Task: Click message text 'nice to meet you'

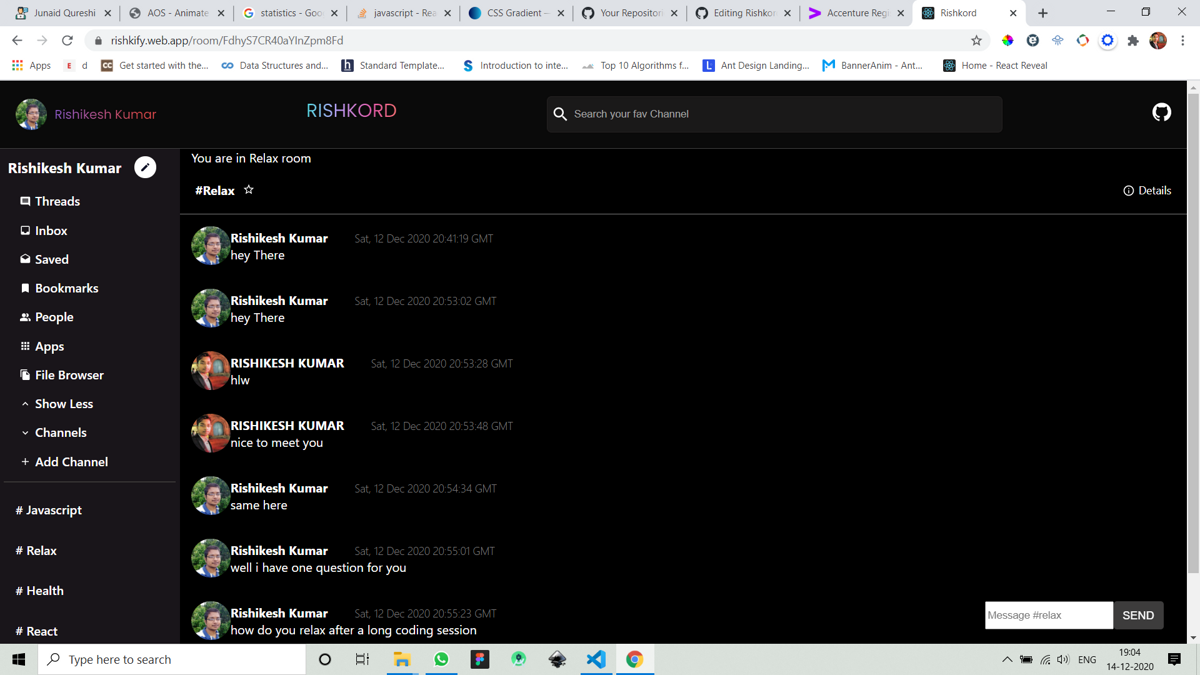Action: 277,443
